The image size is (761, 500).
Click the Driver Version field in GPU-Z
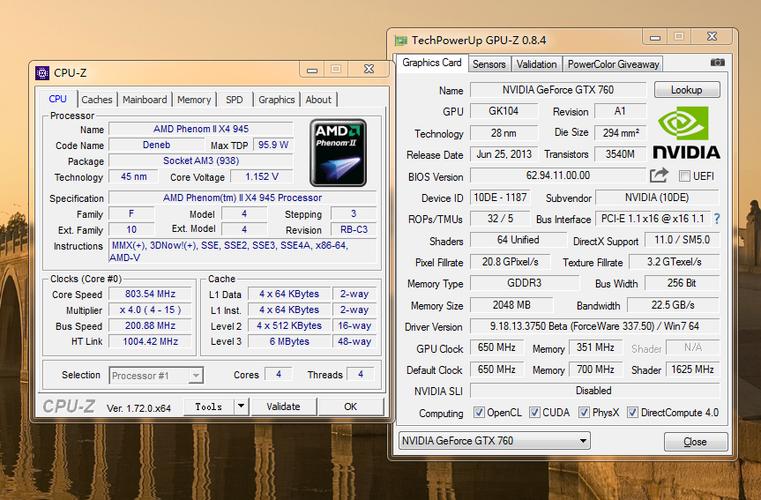click(x=595, y=326)
